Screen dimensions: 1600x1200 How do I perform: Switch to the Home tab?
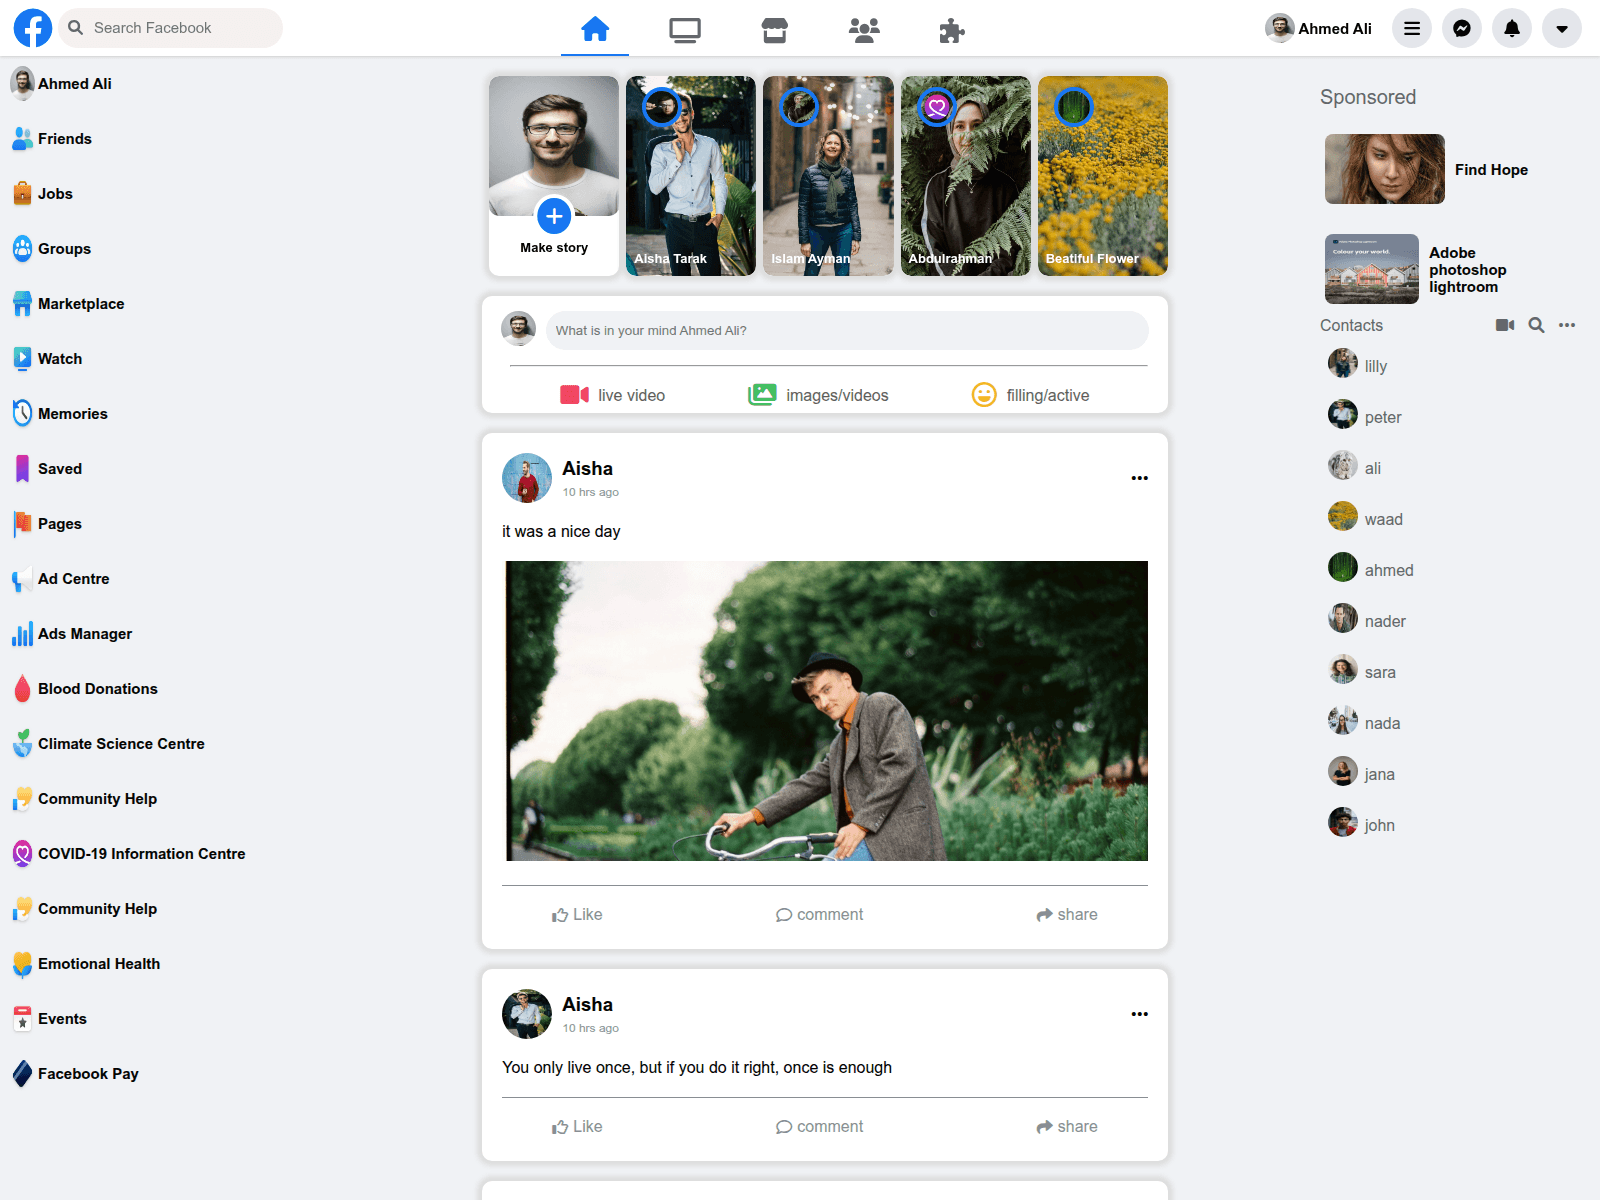click(595, 30)
